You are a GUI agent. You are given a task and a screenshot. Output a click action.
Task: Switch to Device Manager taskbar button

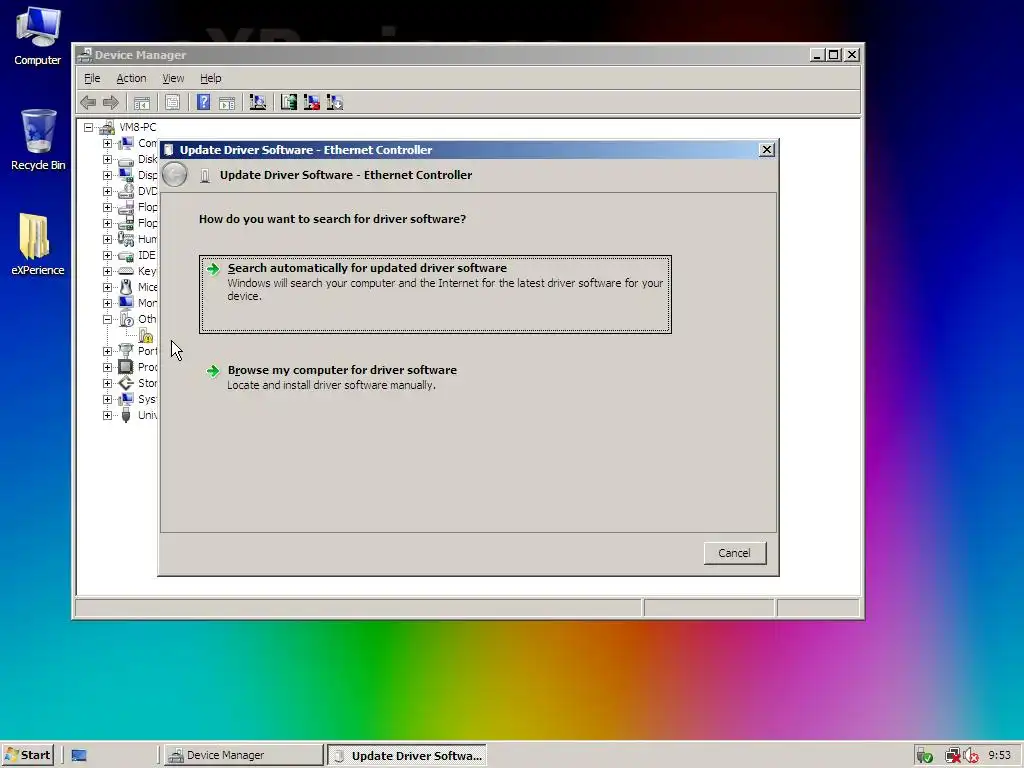click(x=243, y=756)
